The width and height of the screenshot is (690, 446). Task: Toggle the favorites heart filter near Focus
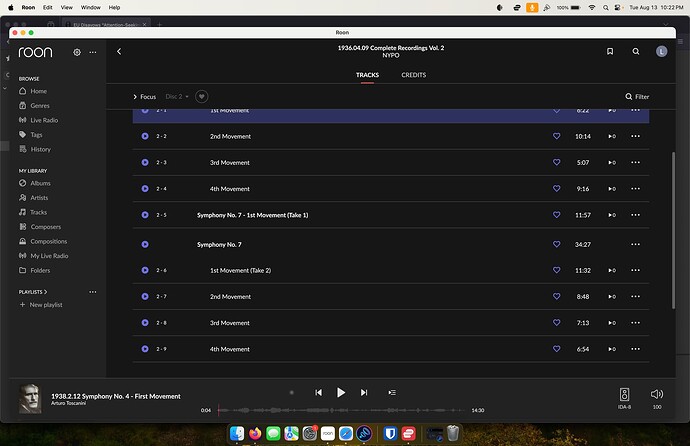point(202,96)
